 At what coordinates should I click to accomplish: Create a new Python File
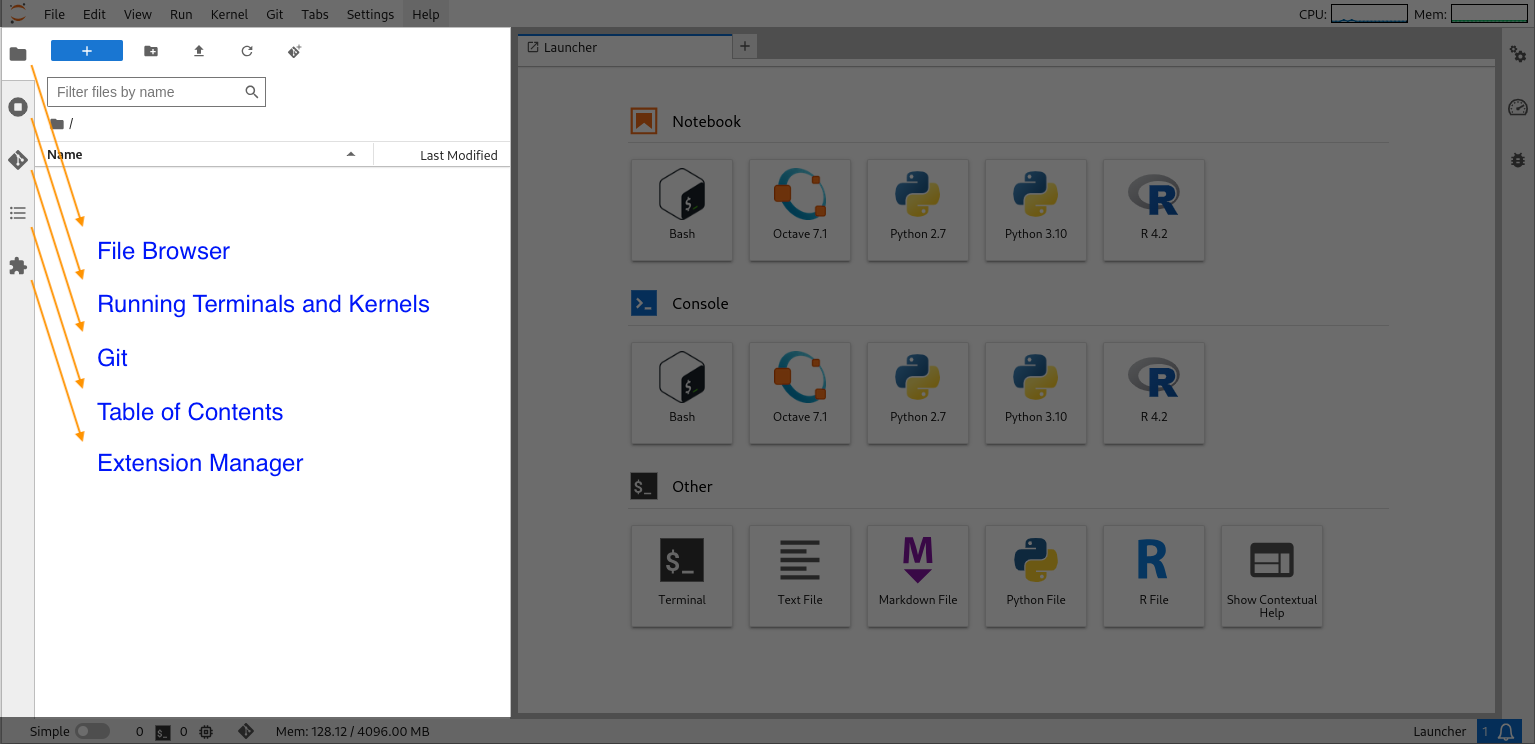[x=1036, y=576]
